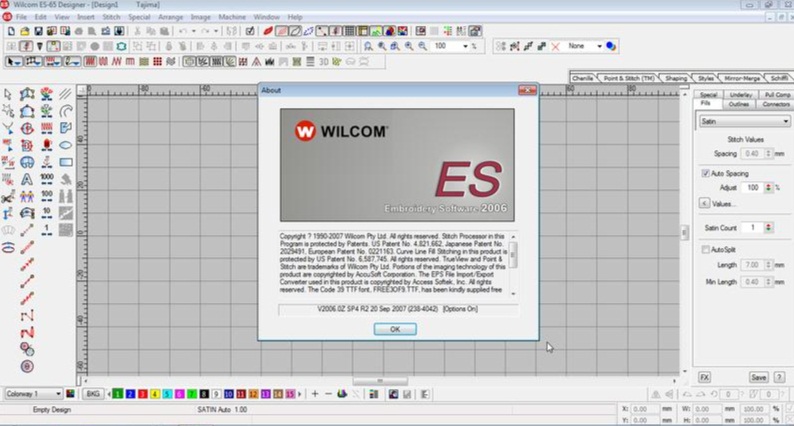Click the red grid fill stitch icon
The image size is (794, 426).
(157, 62)
